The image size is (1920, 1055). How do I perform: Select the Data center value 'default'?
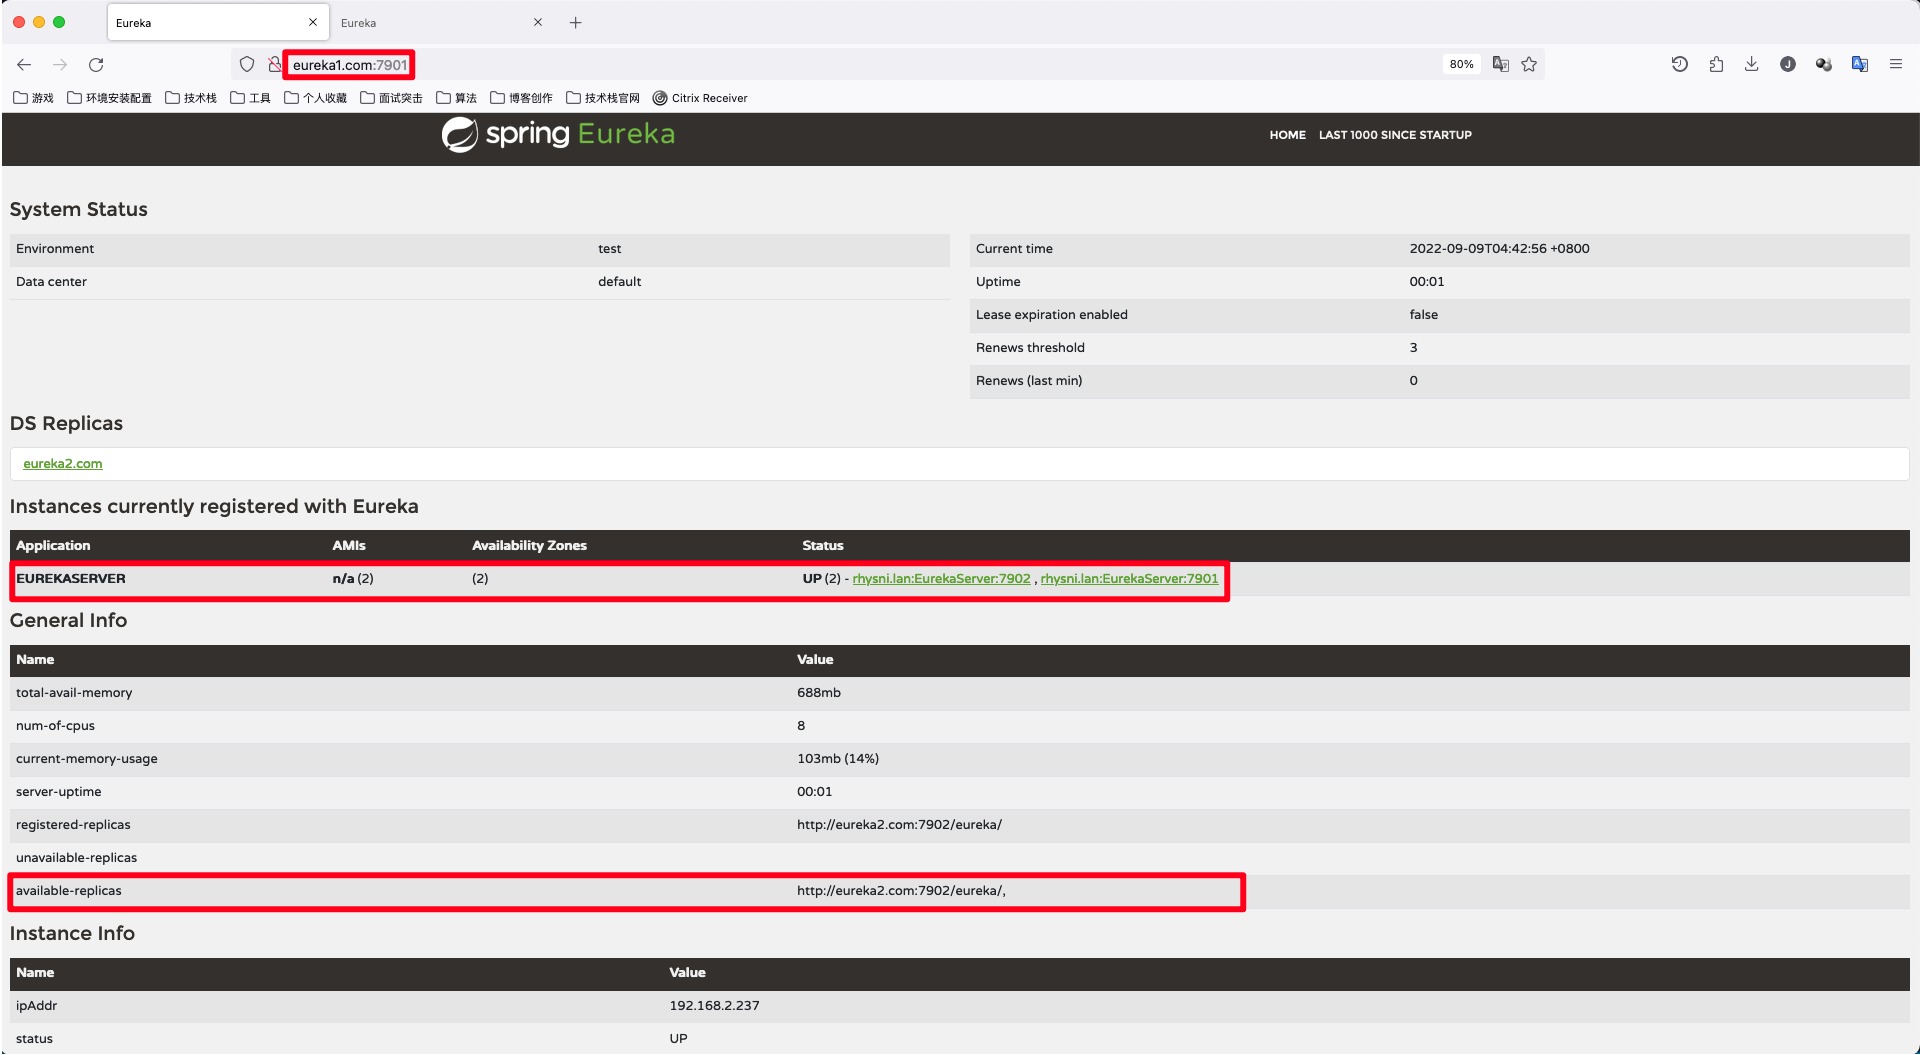click(x=619, y=282)
